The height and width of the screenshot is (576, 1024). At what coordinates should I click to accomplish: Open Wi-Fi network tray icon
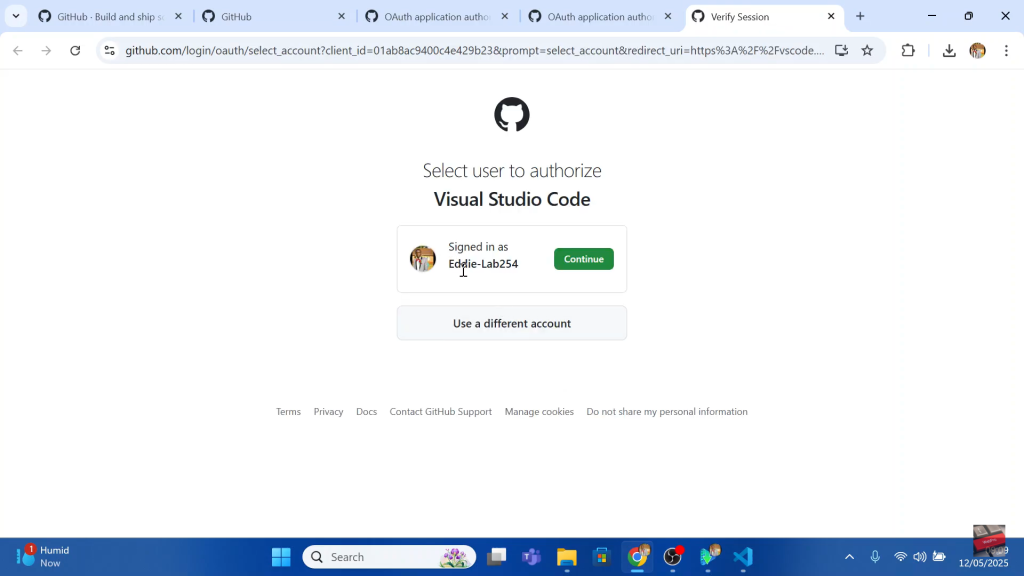pyautogui.click(x=901, y=557)
